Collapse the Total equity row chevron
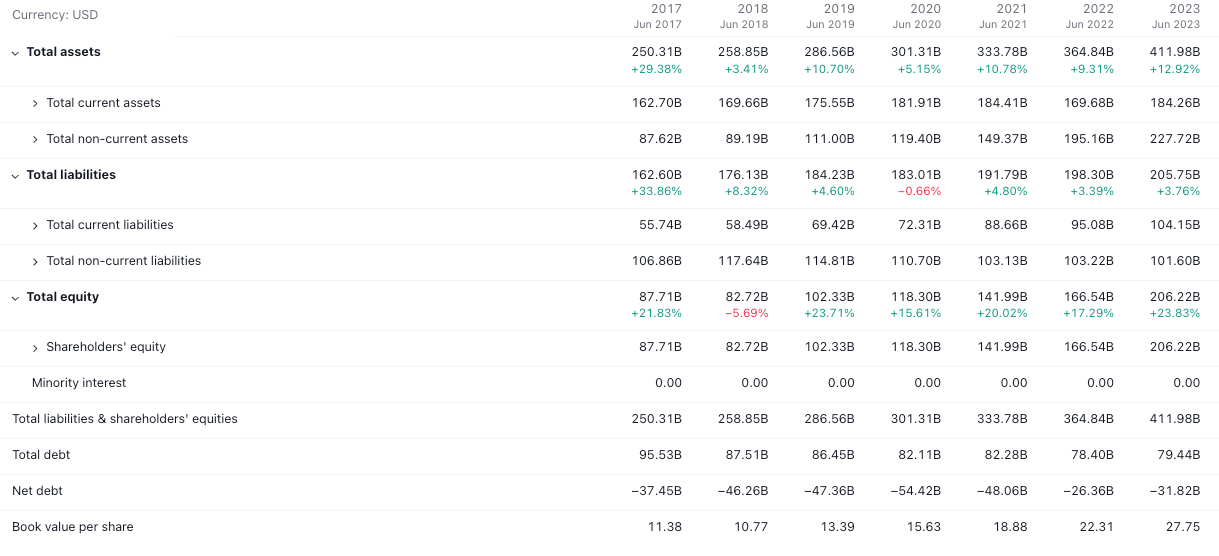 15,297
